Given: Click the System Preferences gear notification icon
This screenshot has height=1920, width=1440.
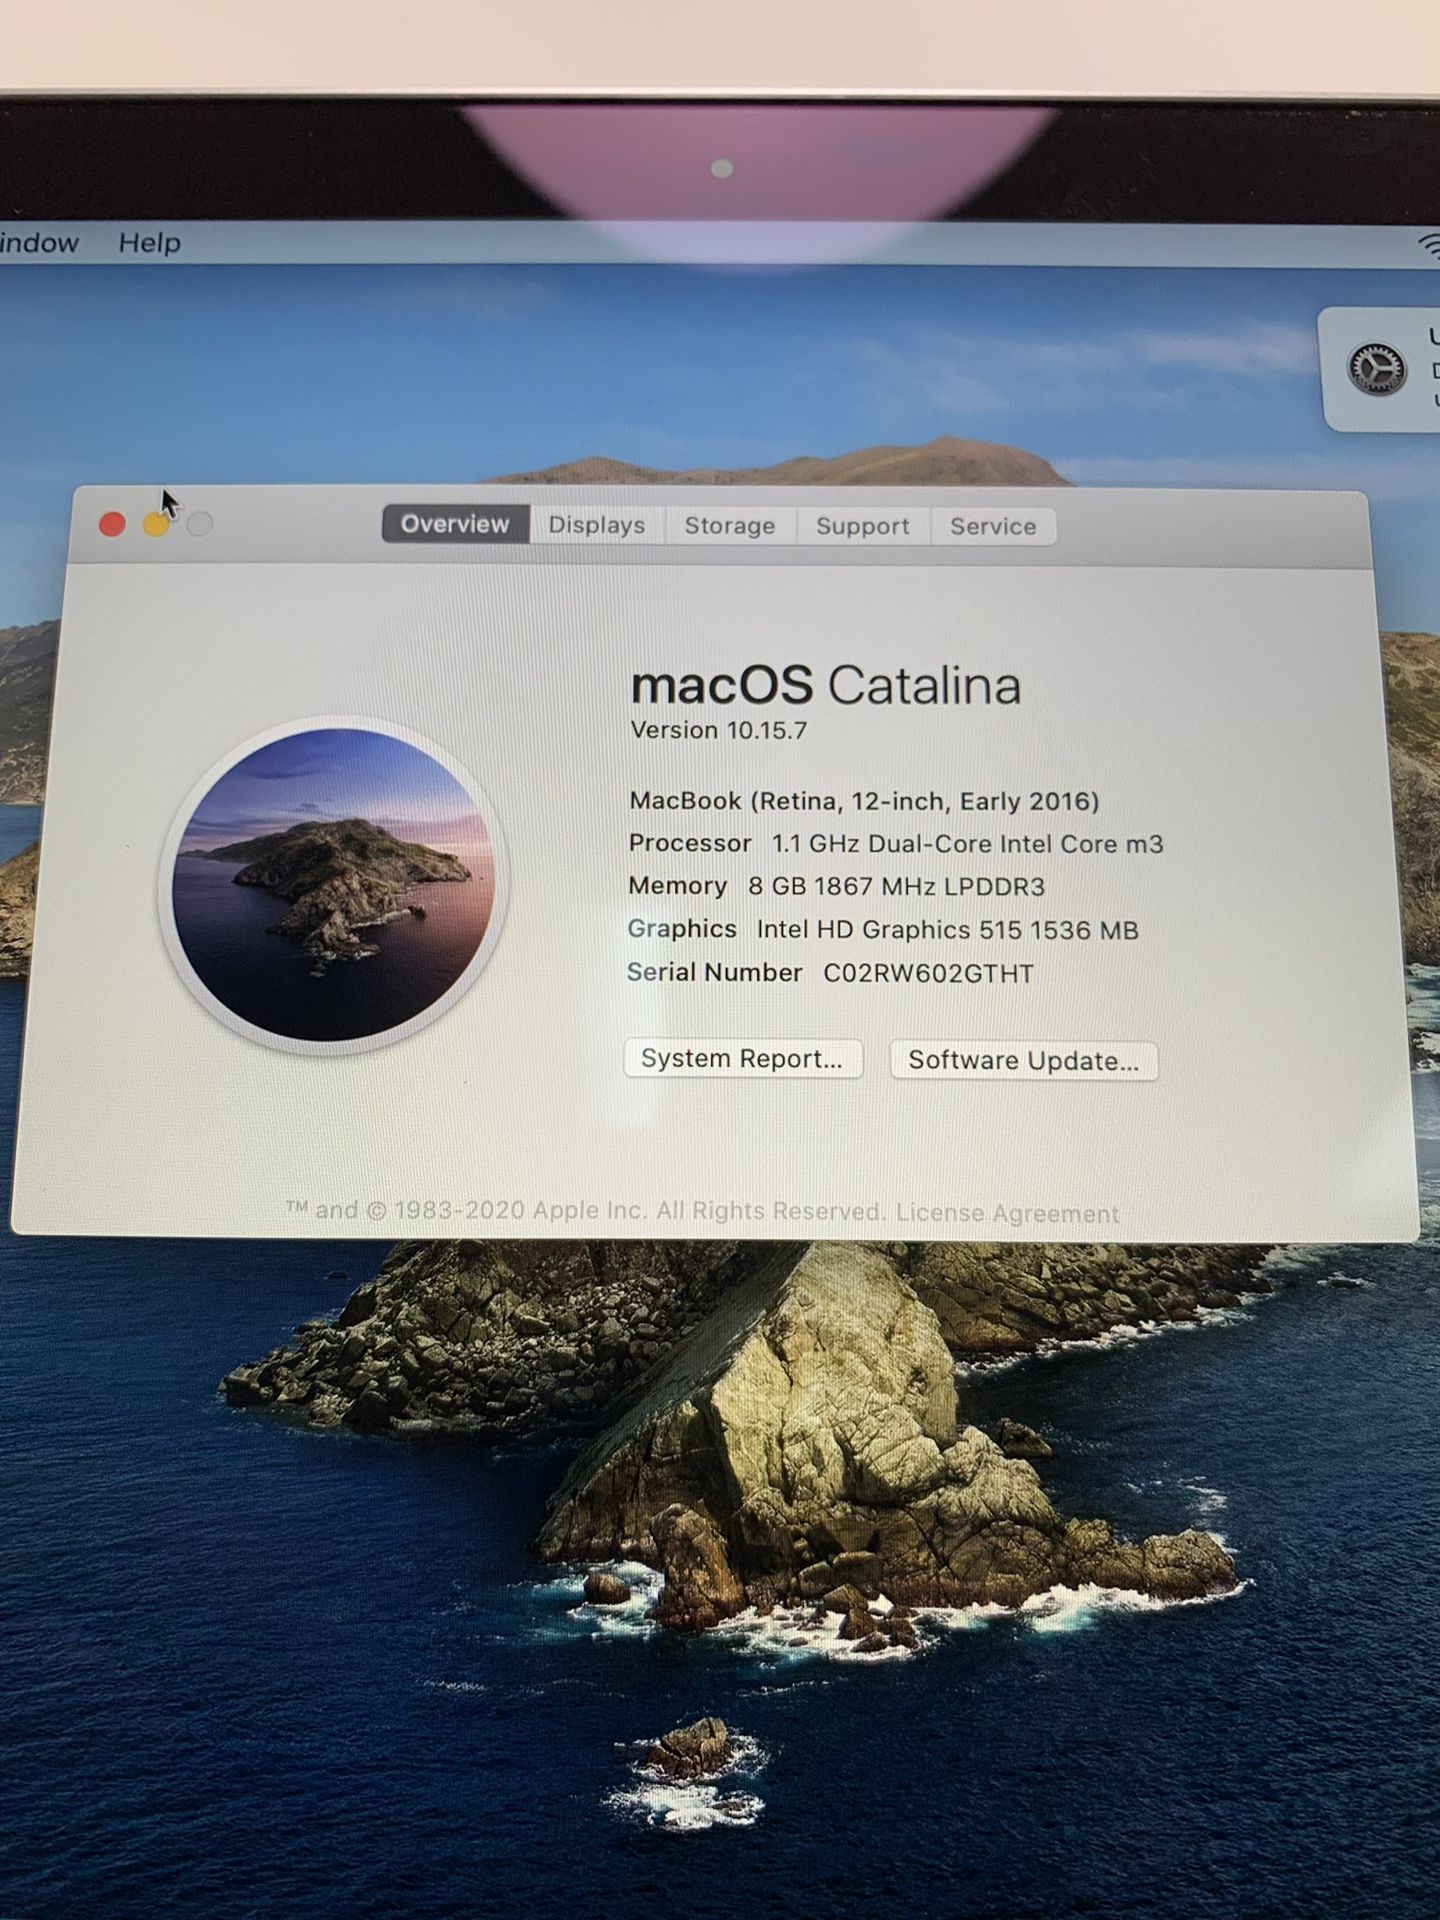Looking at the screenshot, I should click(1377, 370).
